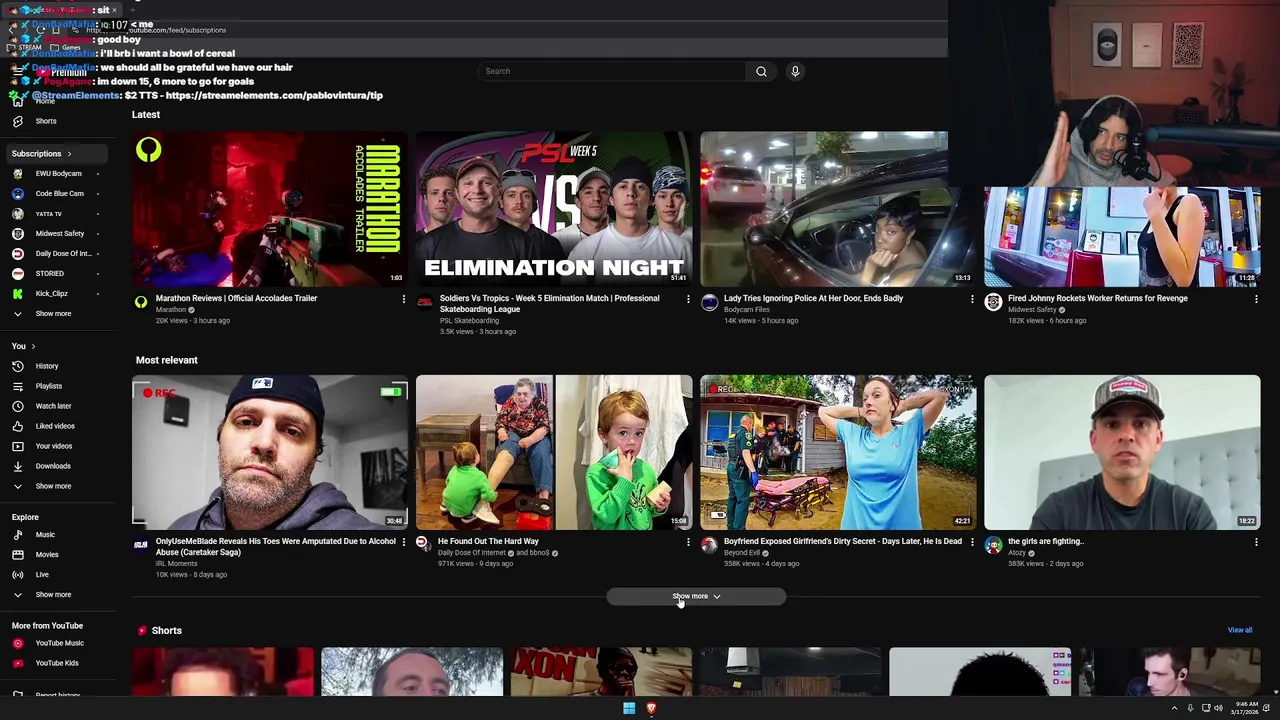This screenshot has height=720, width=1280.
Task: Open STORIED channel in sidebar
Action: tap(49, 273)
